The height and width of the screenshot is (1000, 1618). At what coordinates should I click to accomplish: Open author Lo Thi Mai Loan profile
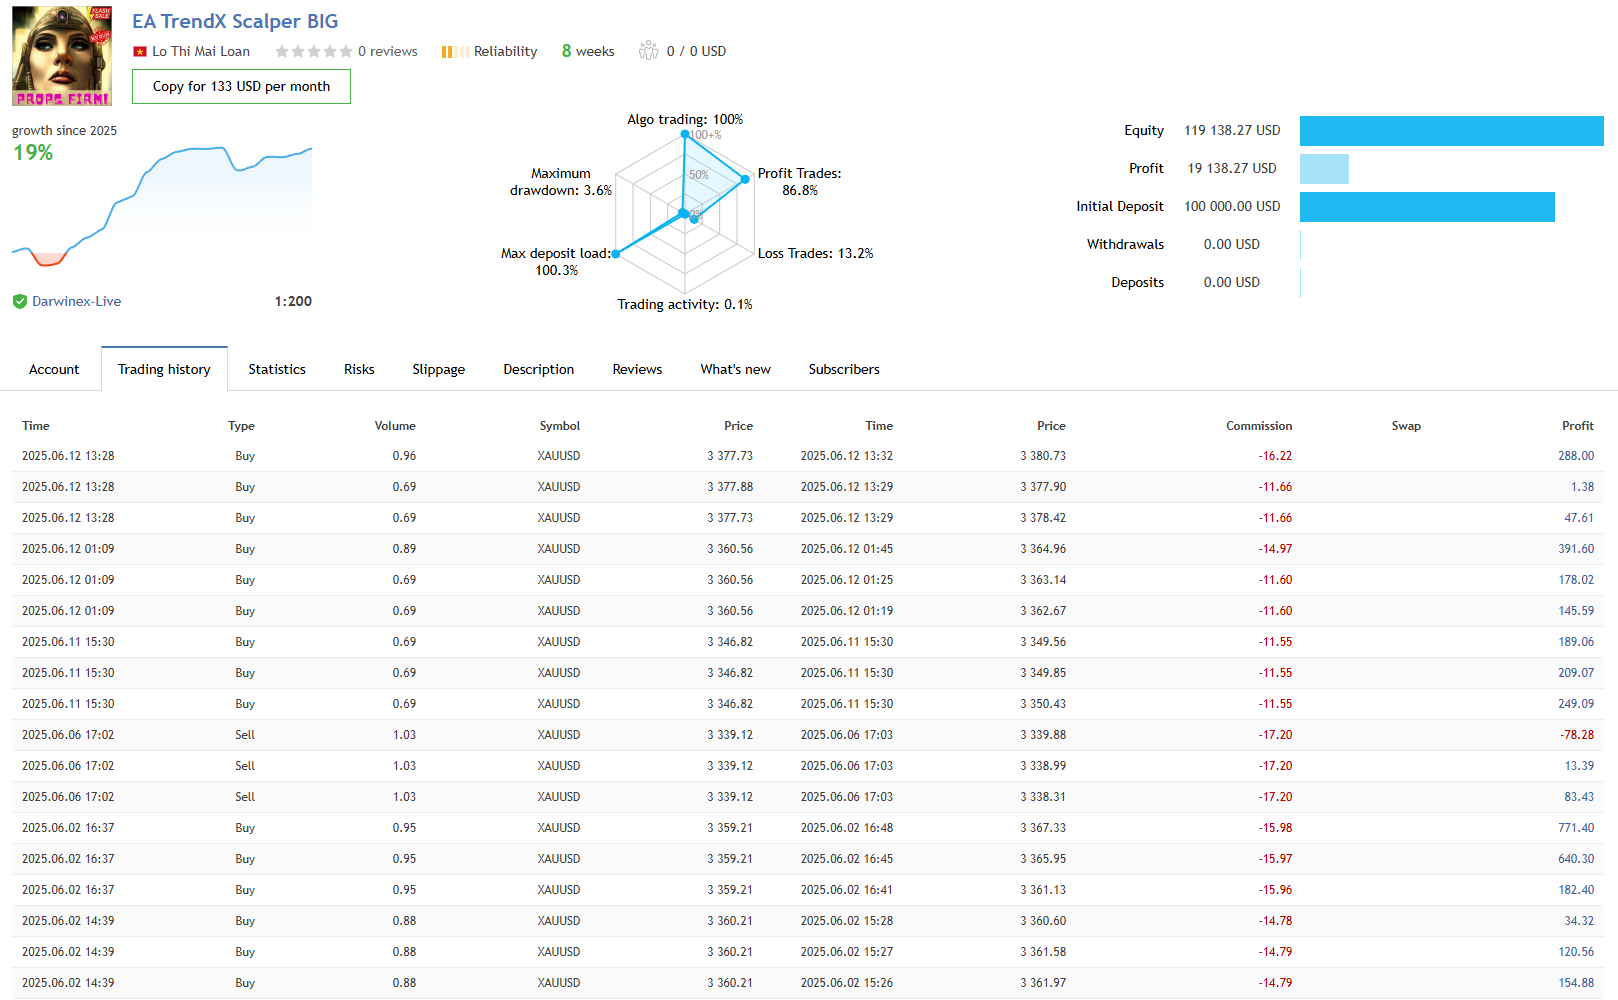coord(201,51)
